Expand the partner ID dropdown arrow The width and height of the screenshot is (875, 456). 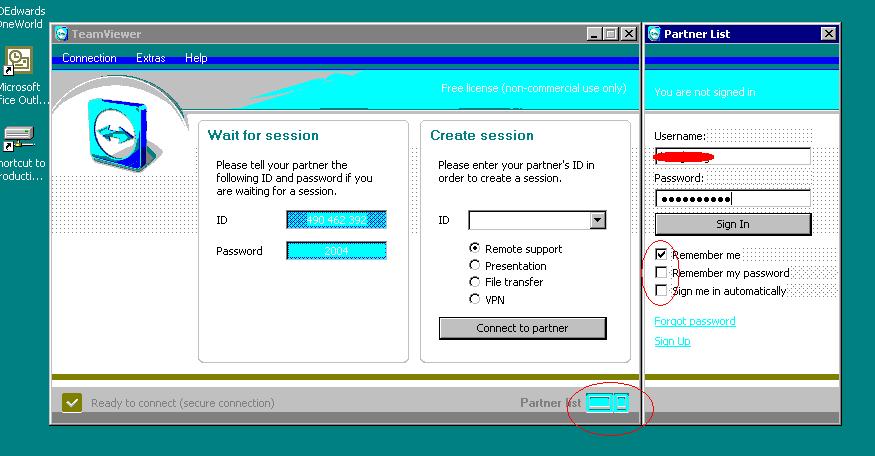598,220
